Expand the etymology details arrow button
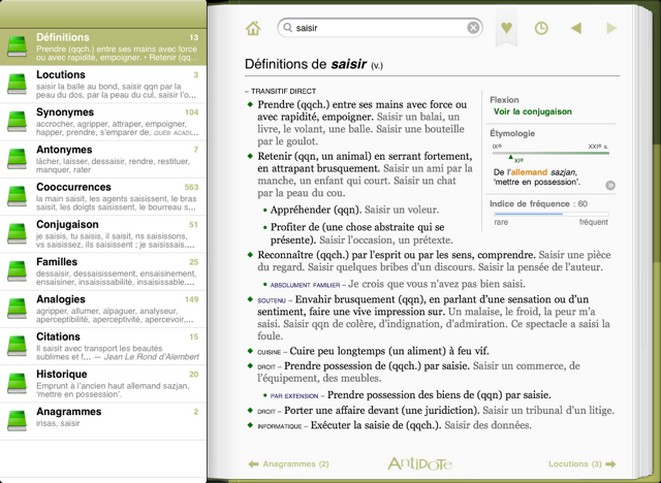Screen dimensions: 661x483 610,185
